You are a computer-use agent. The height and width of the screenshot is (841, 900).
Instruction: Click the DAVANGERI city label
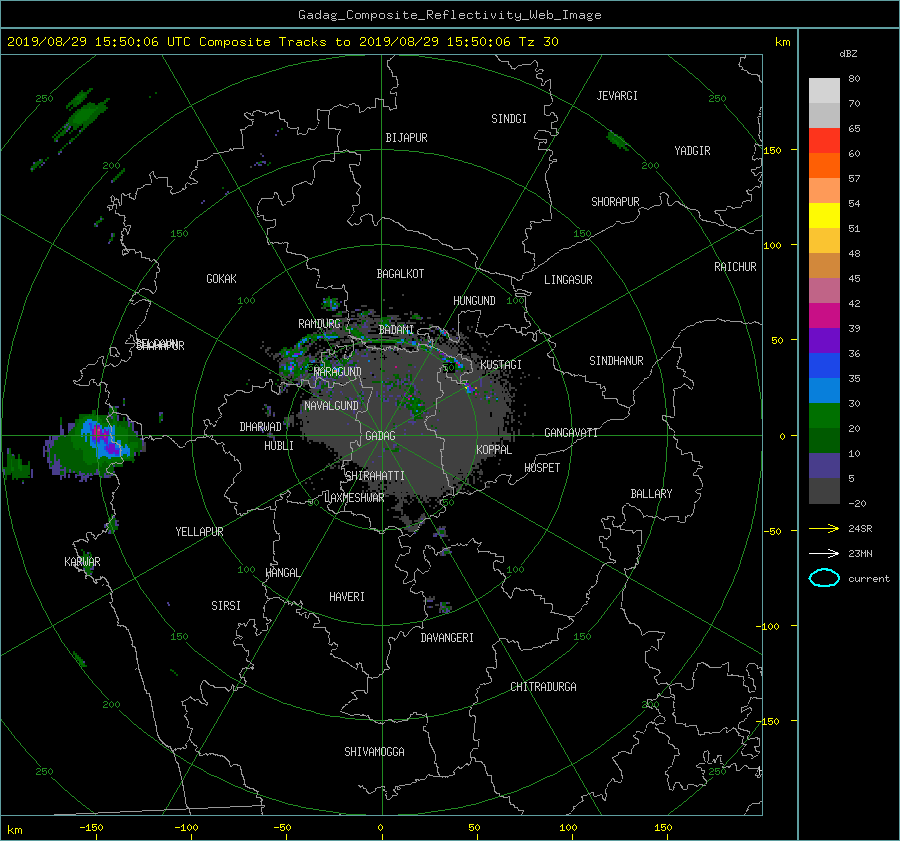tap(447, 638)
